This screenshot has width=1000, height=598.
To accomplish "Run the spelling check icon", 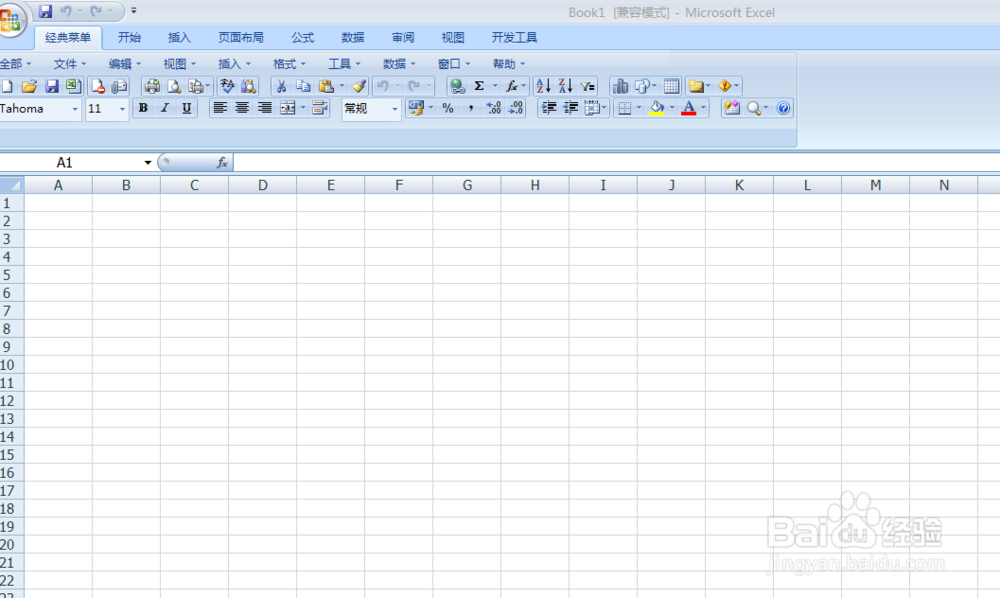I will point(227,86).
